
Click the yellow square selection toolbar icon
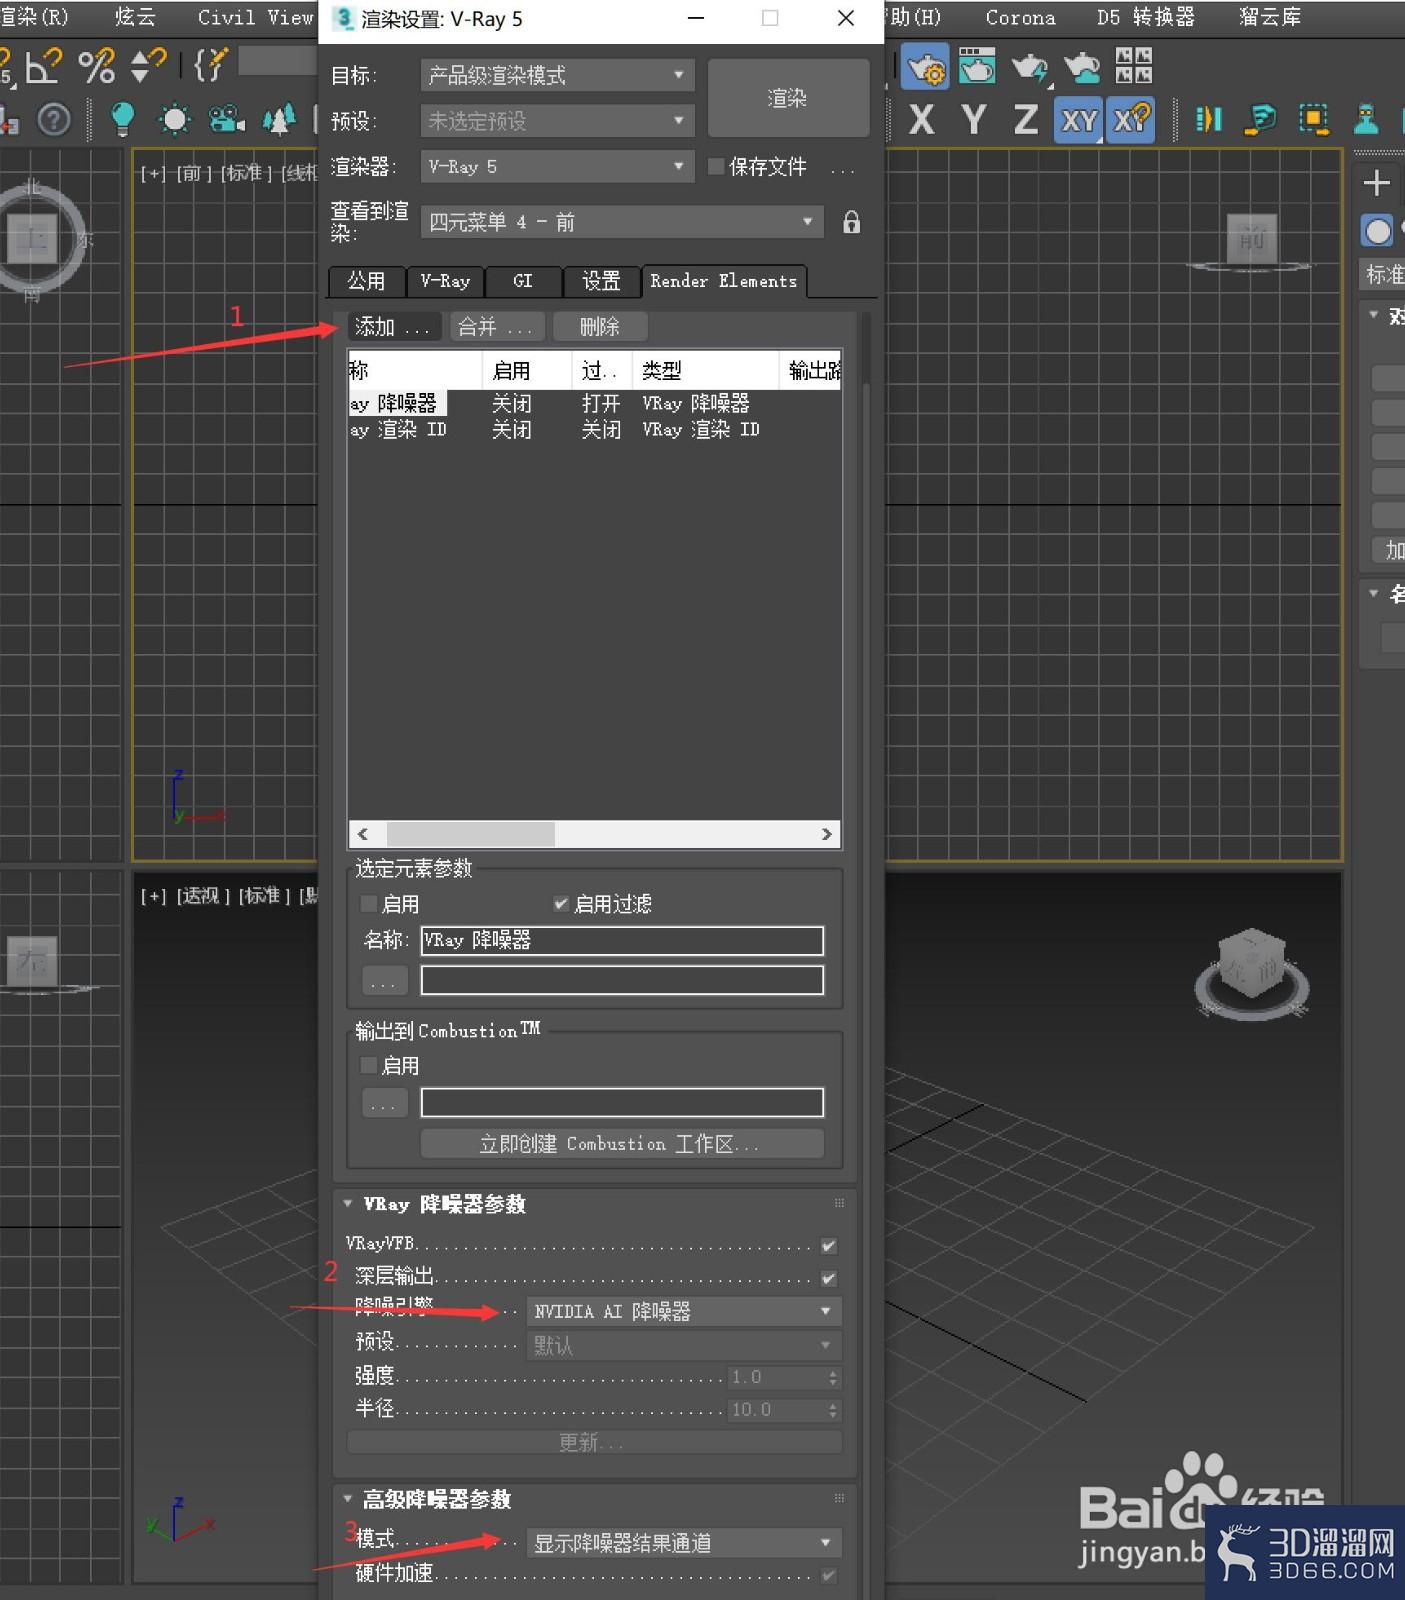click(1314, 120)
